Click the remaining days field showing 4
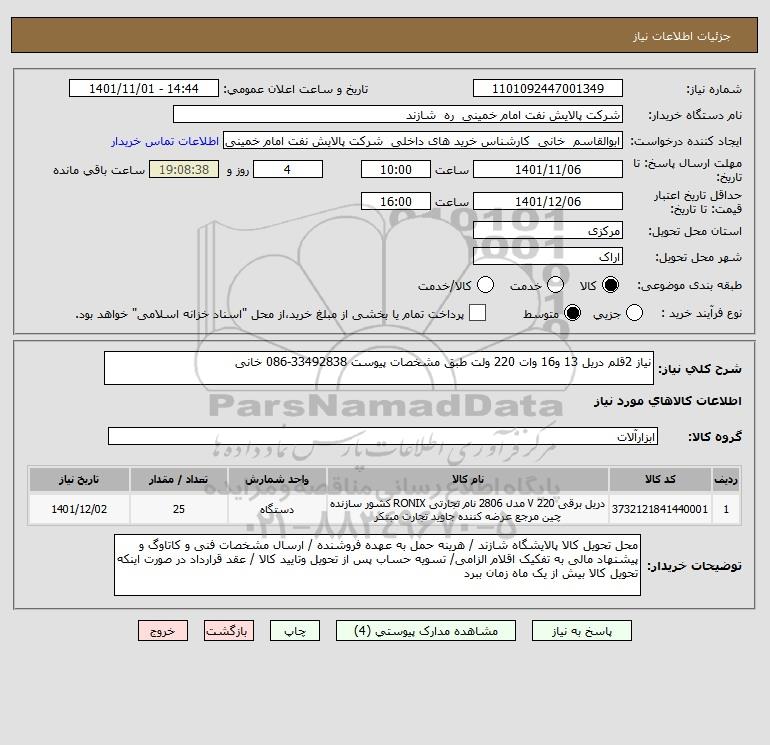Viewport: 770px width, 745px height. (288, 169)
